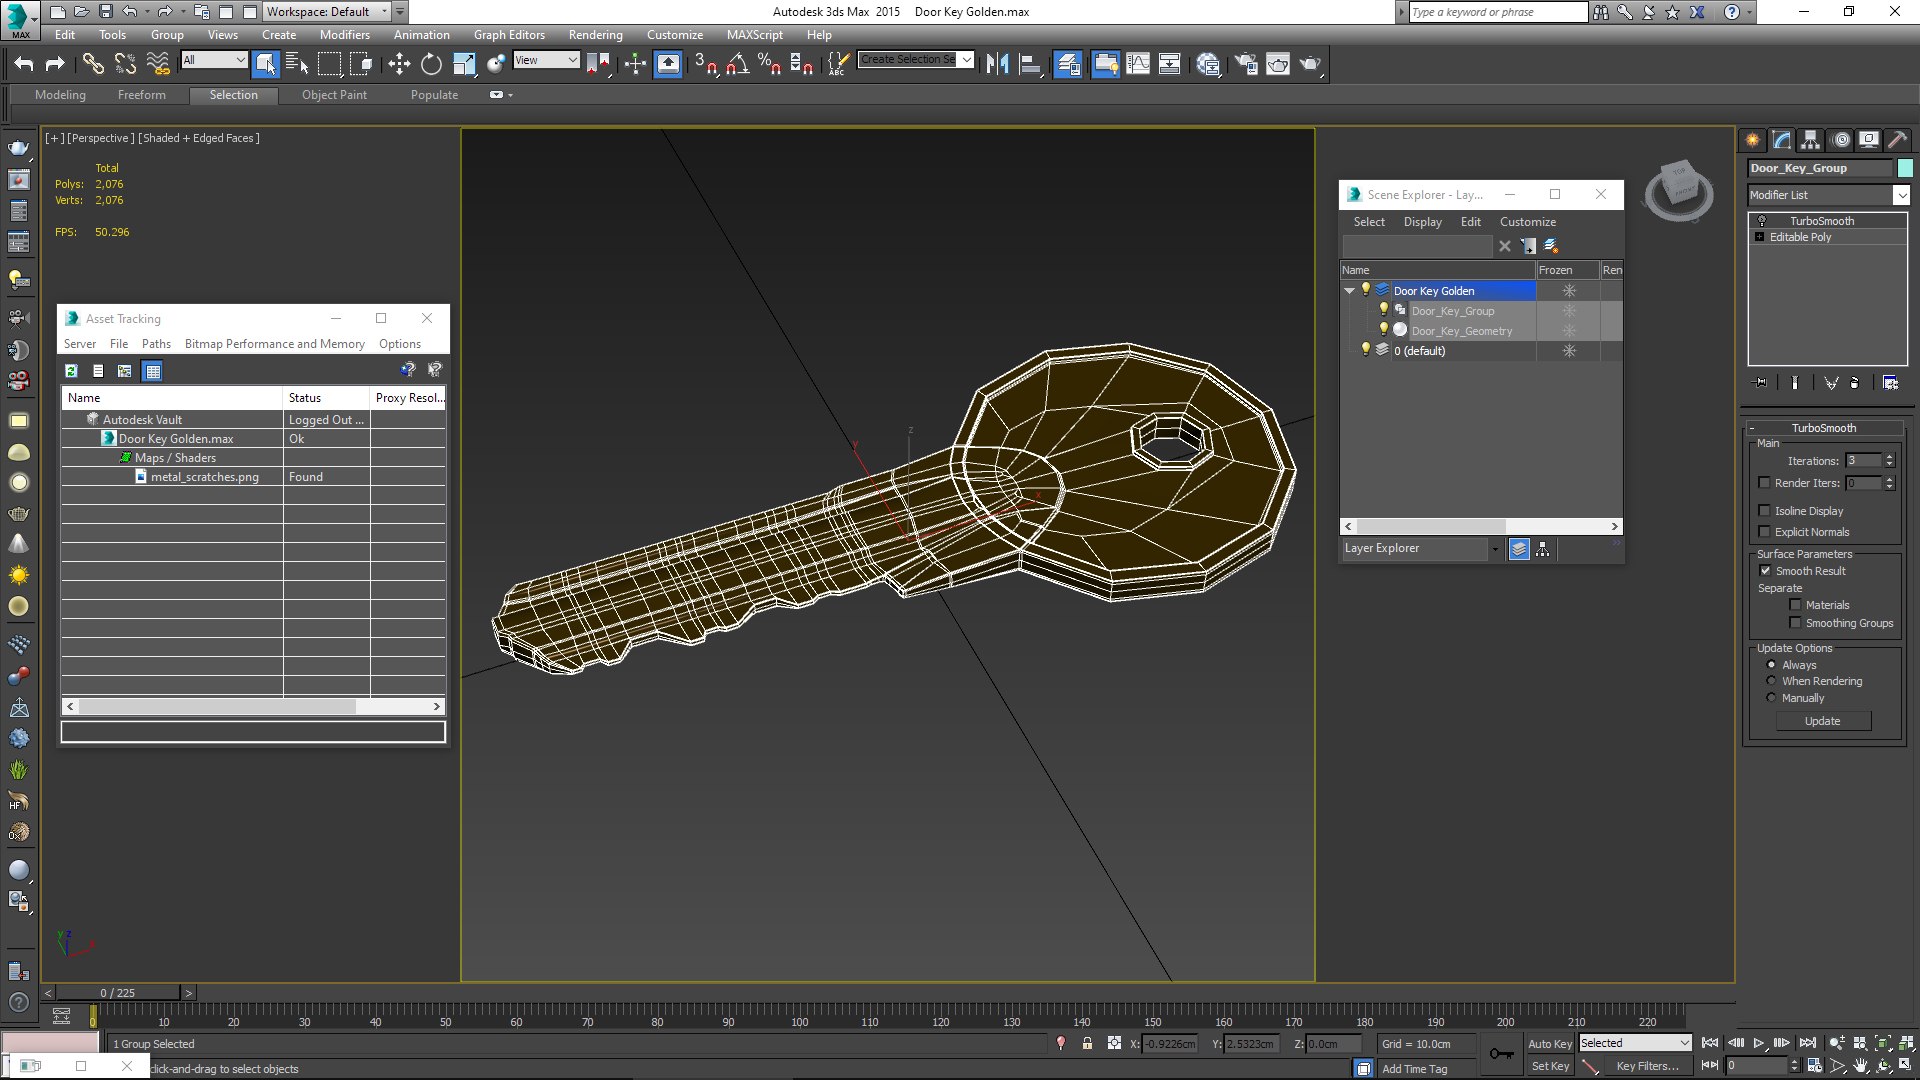Click the time slider showing 0 / 225
This screenshot has height=1080, width=1920.
[x=118, y=993]
